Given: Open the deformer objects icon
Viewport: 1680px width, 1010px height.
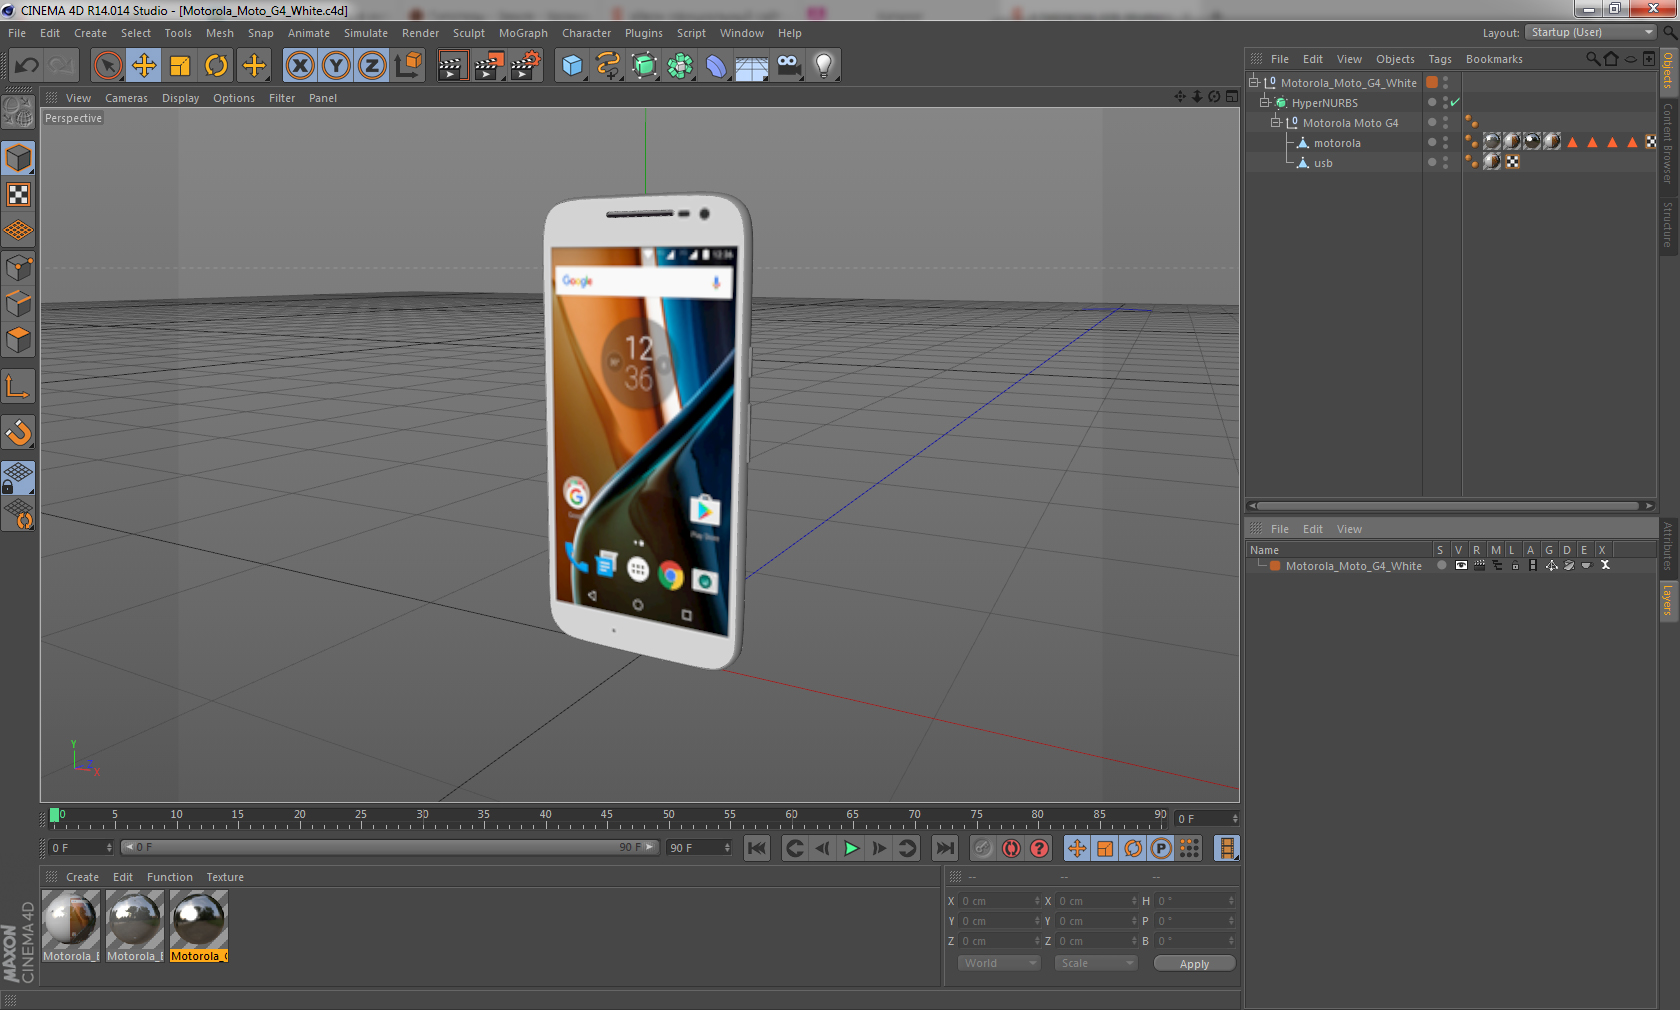Looking at the screenshot, I should [716, 66].
